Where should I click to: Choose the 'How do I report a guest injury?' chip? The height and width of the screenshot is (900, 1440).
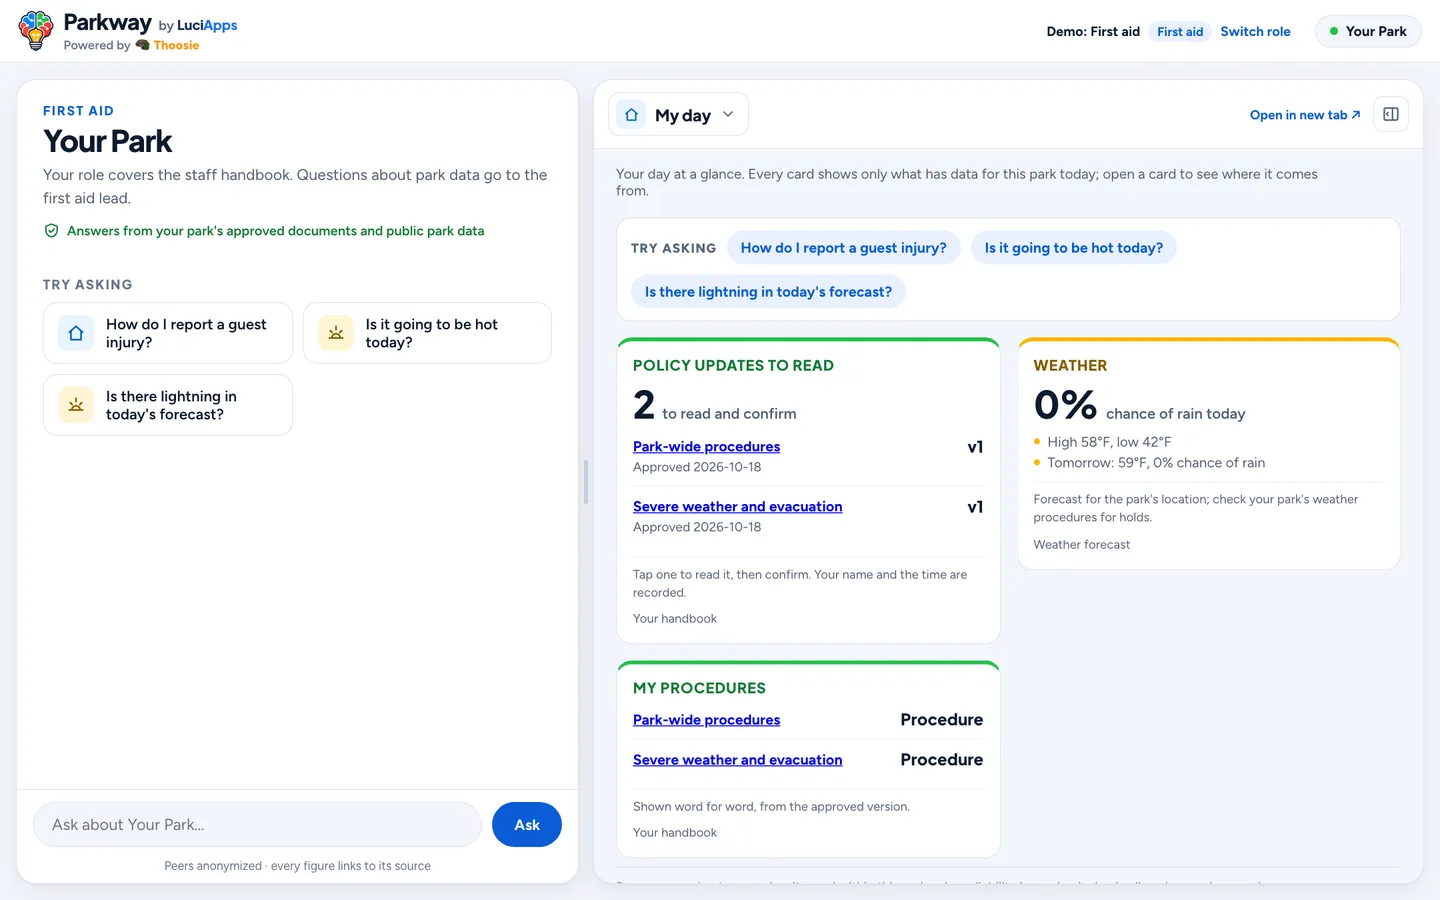[843, 248]
